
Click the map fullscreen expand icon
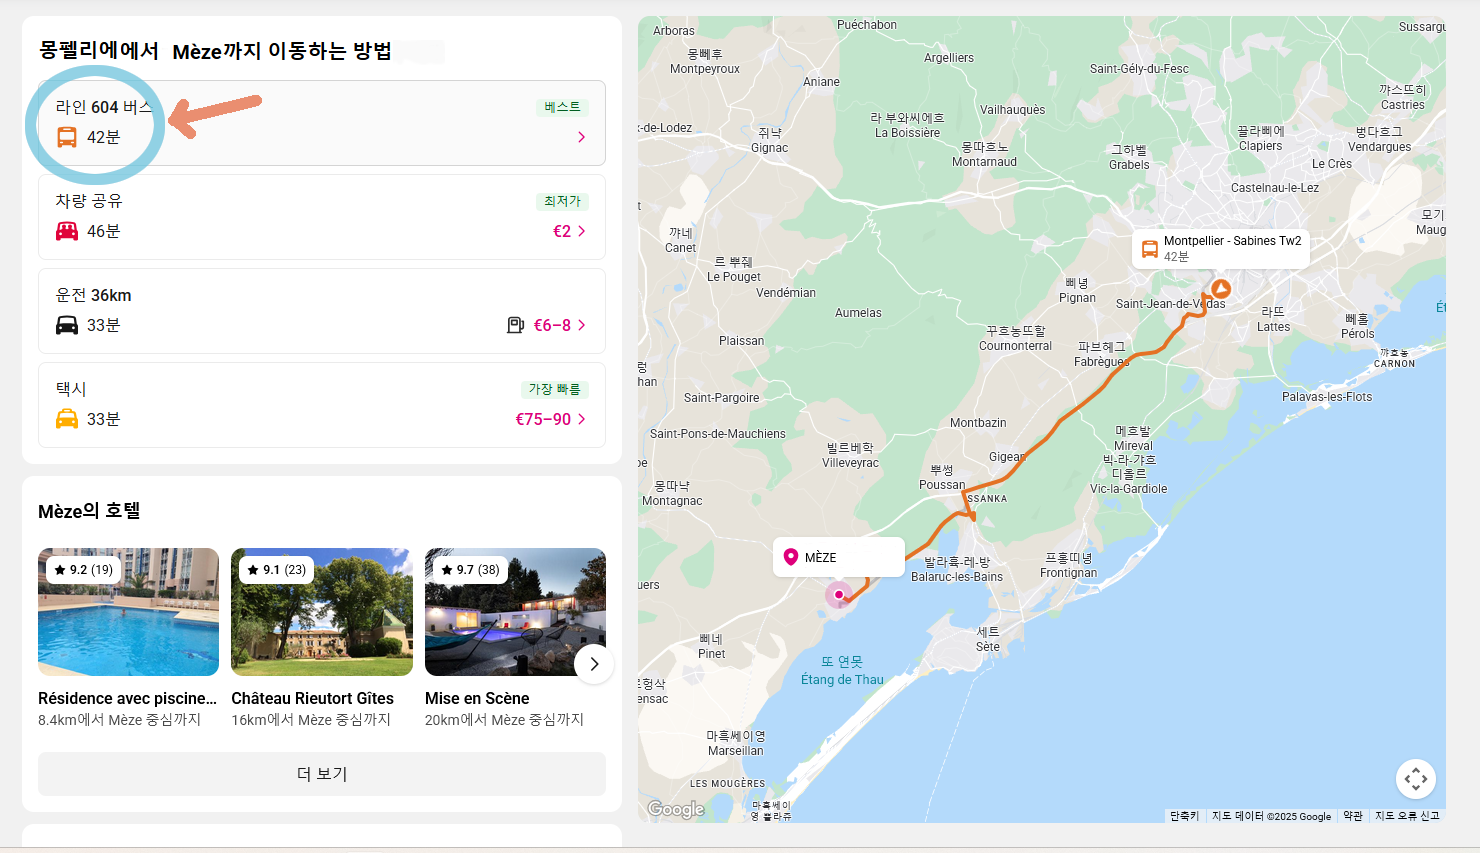pyautogui.click(x=1415, y=779)
